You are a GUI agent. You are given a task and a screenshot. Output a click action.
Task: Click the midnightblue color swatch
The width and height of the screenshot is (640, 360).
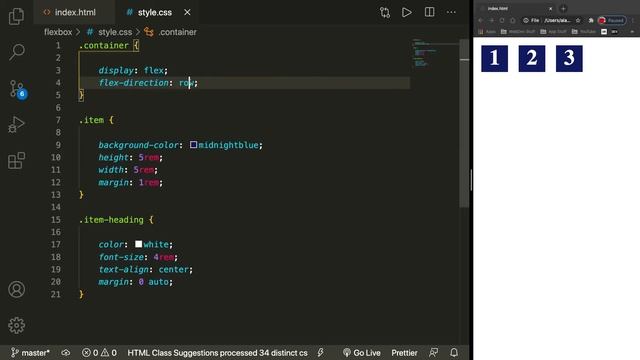point(193,145)
